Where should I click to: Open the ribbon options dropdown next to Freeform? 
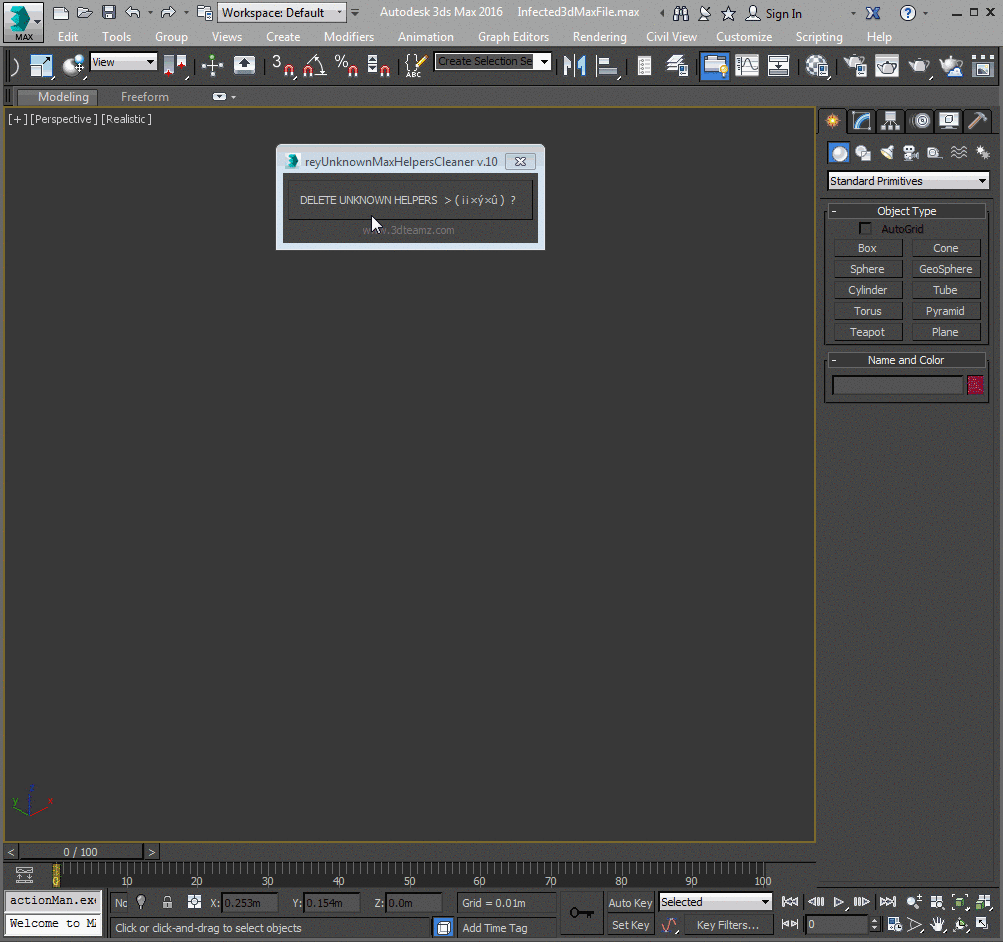click(224, 97)
